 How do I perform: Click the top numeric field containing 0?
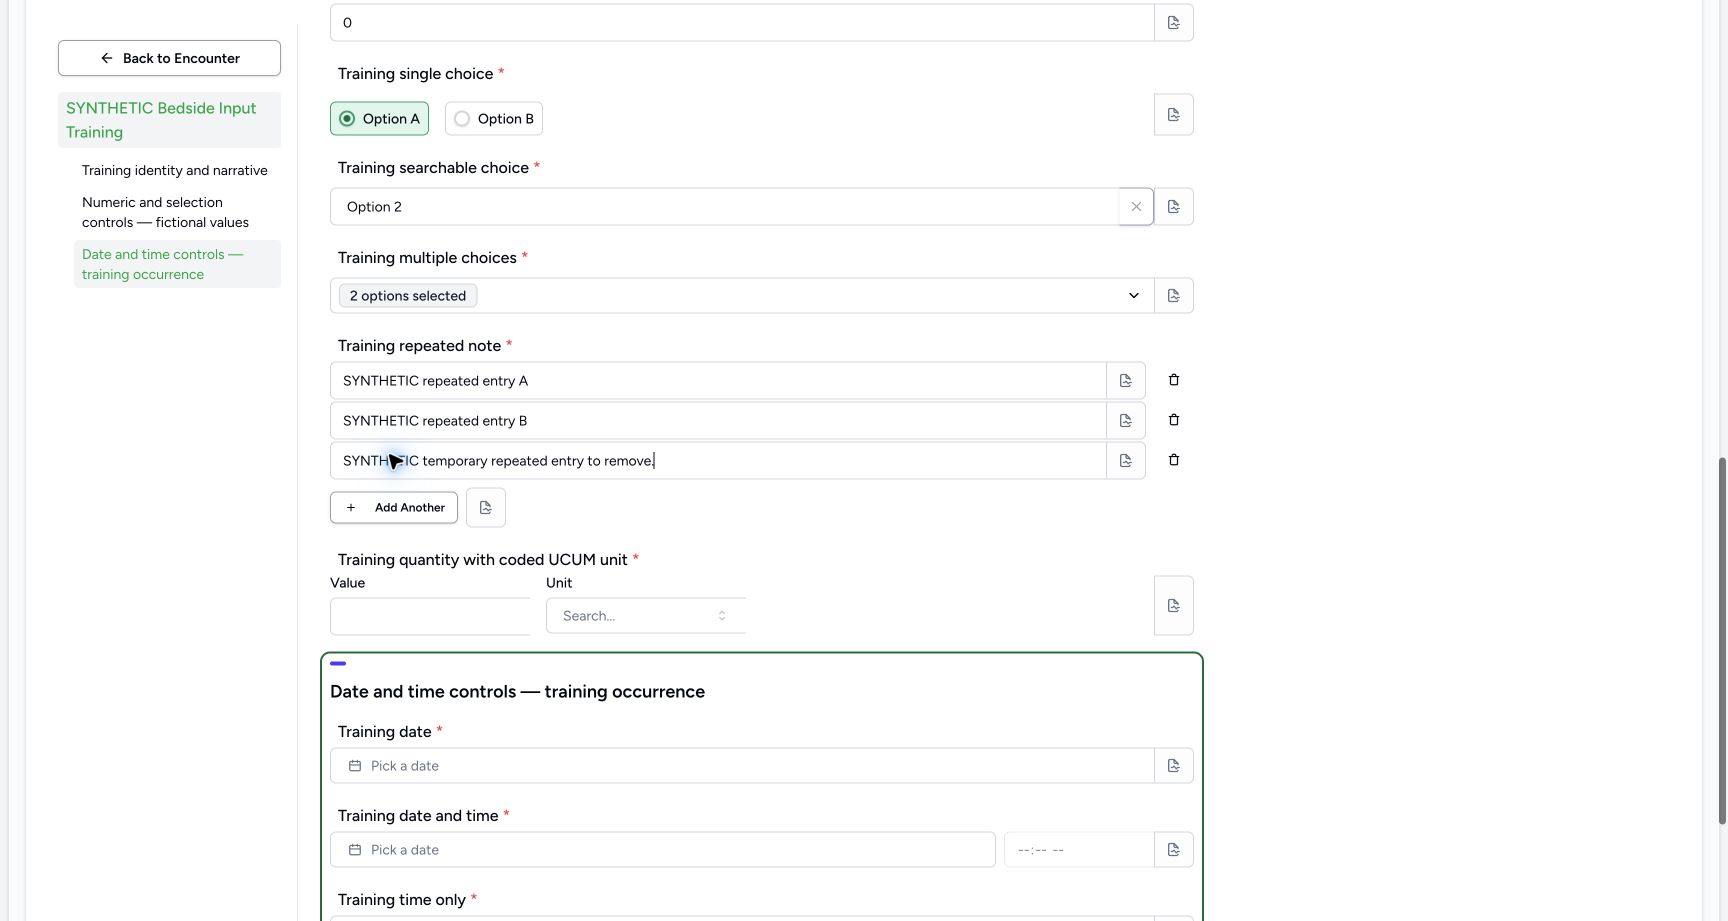[742, 22]
